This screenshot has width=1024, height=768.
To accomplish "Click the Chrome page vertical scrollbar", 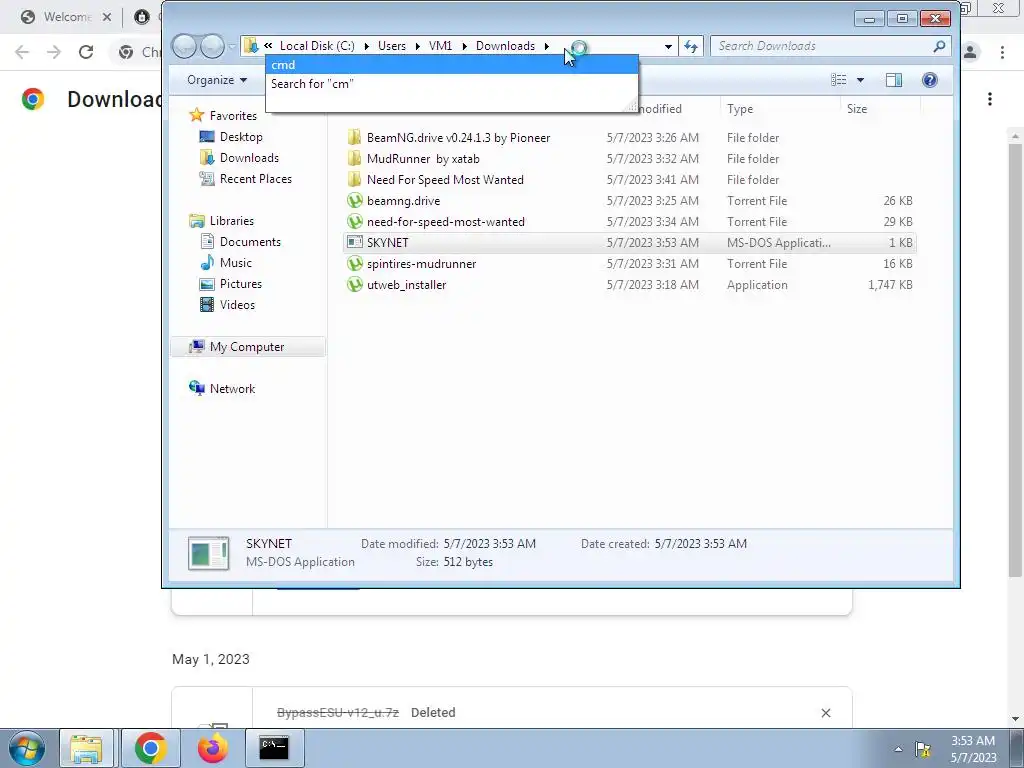I will [x=1015, y=359].
